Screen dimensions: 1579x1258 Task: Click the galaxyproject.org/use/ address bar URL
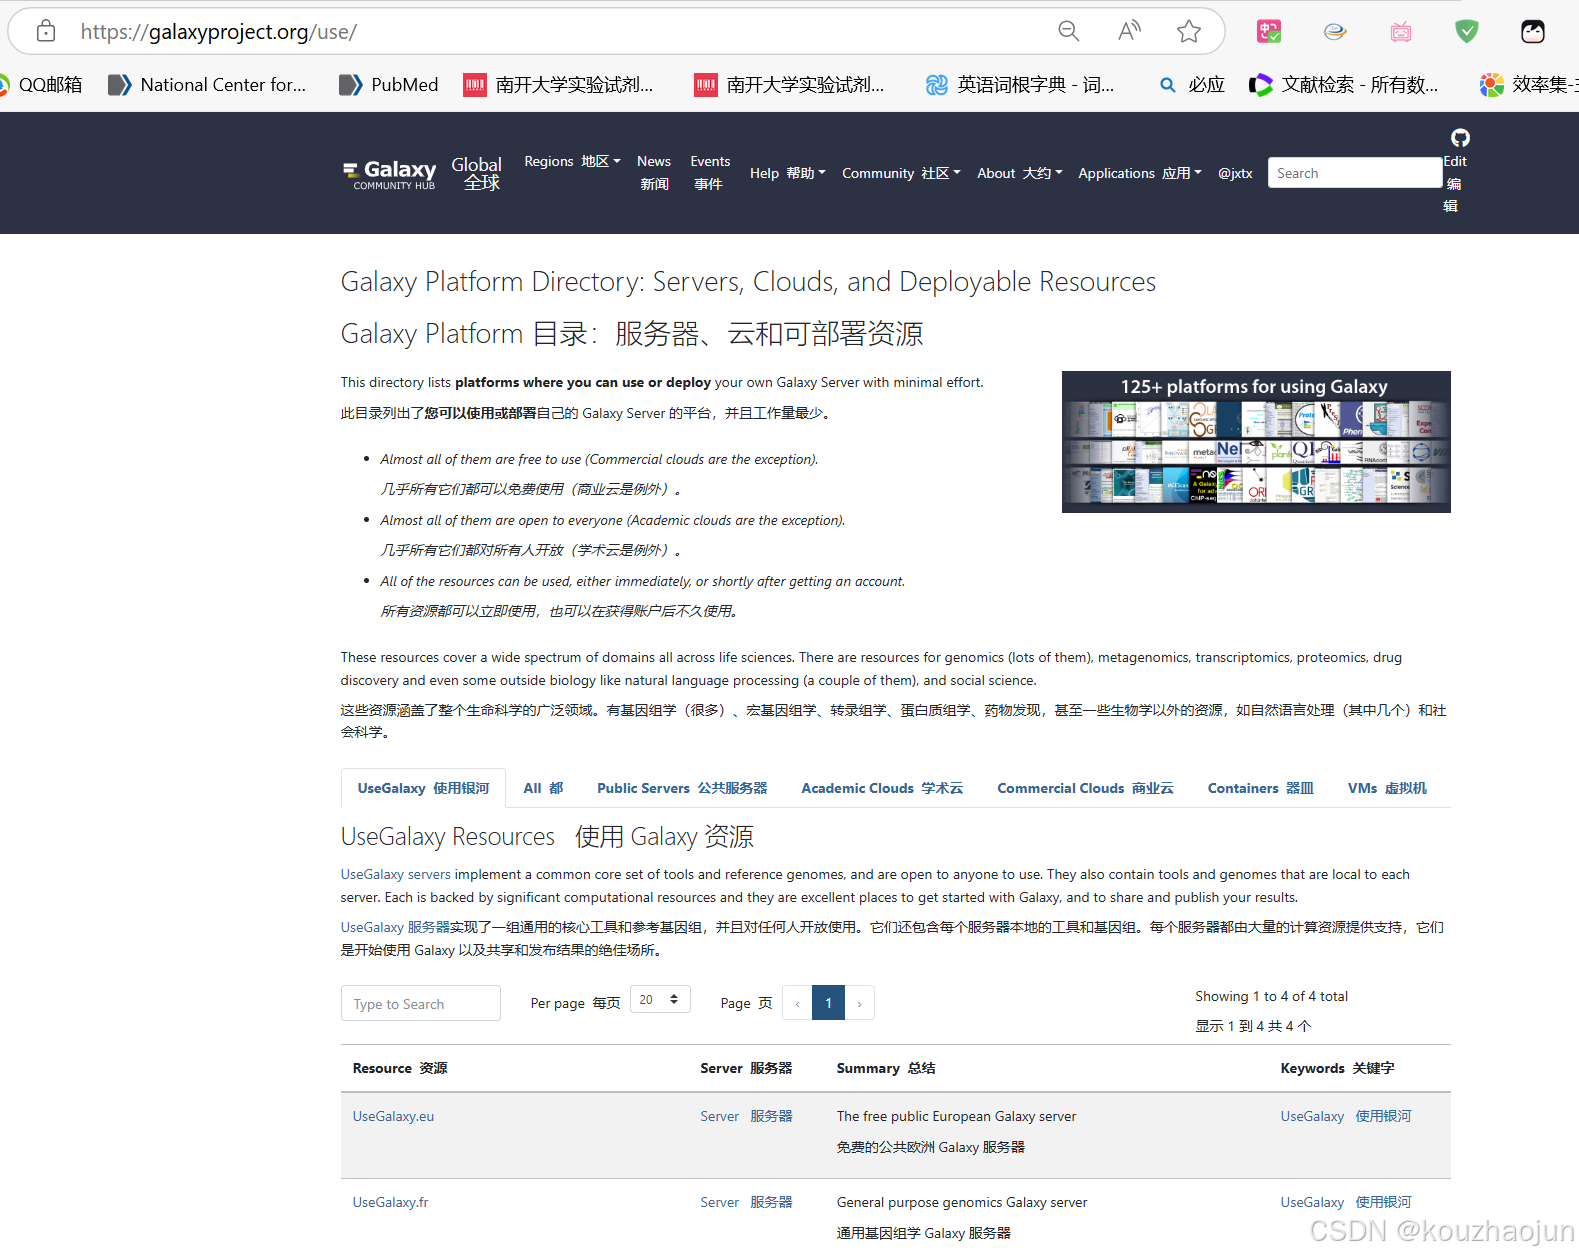218,32
